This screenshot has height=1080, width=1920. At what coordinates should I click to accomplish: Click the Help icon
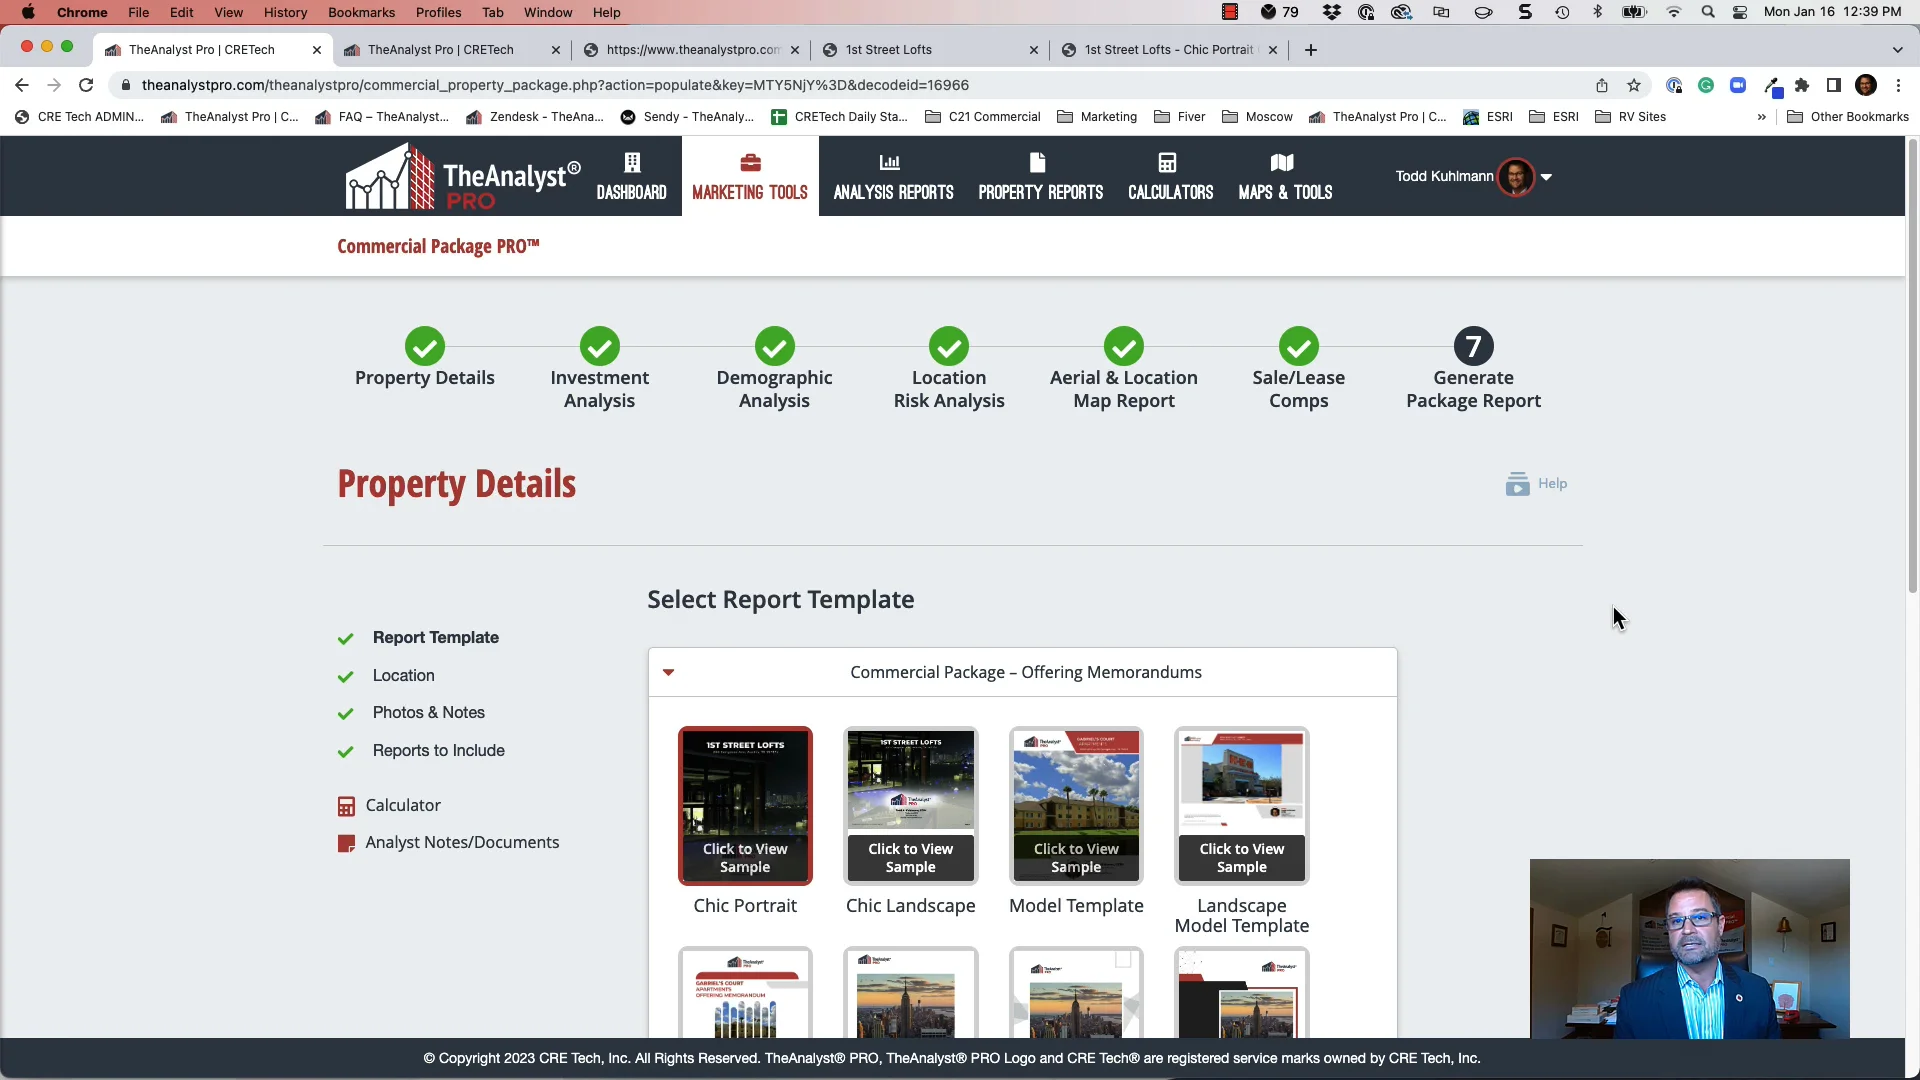pos(1518,483)
